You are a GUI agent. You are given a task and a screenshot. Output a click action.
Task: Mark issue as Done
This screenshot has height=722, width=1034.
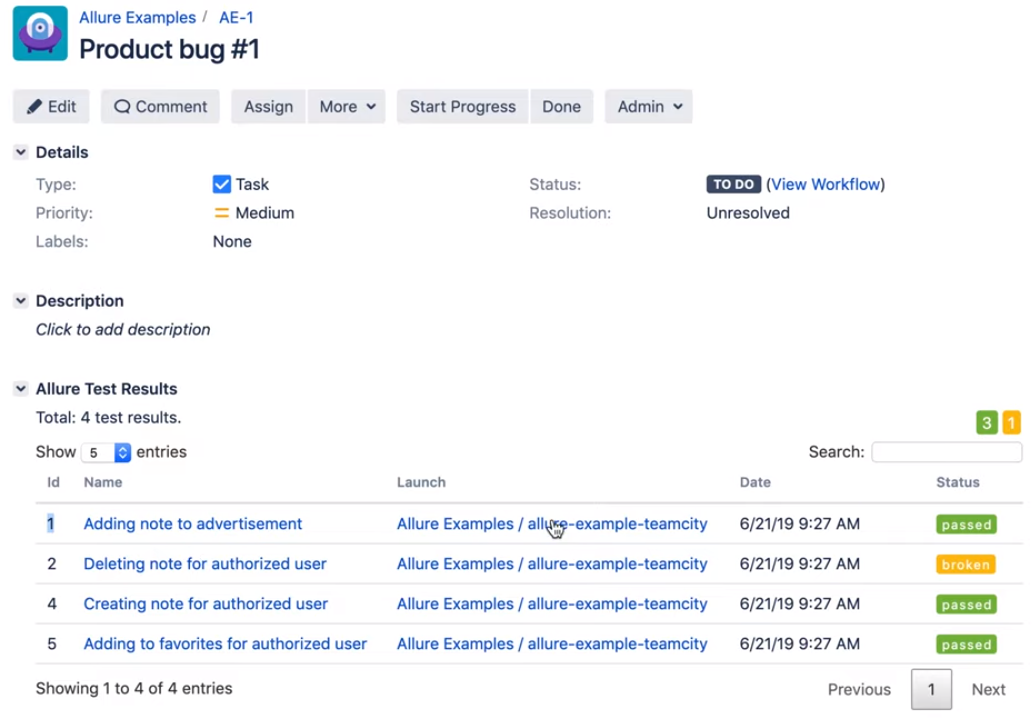(x=561, y=107)
